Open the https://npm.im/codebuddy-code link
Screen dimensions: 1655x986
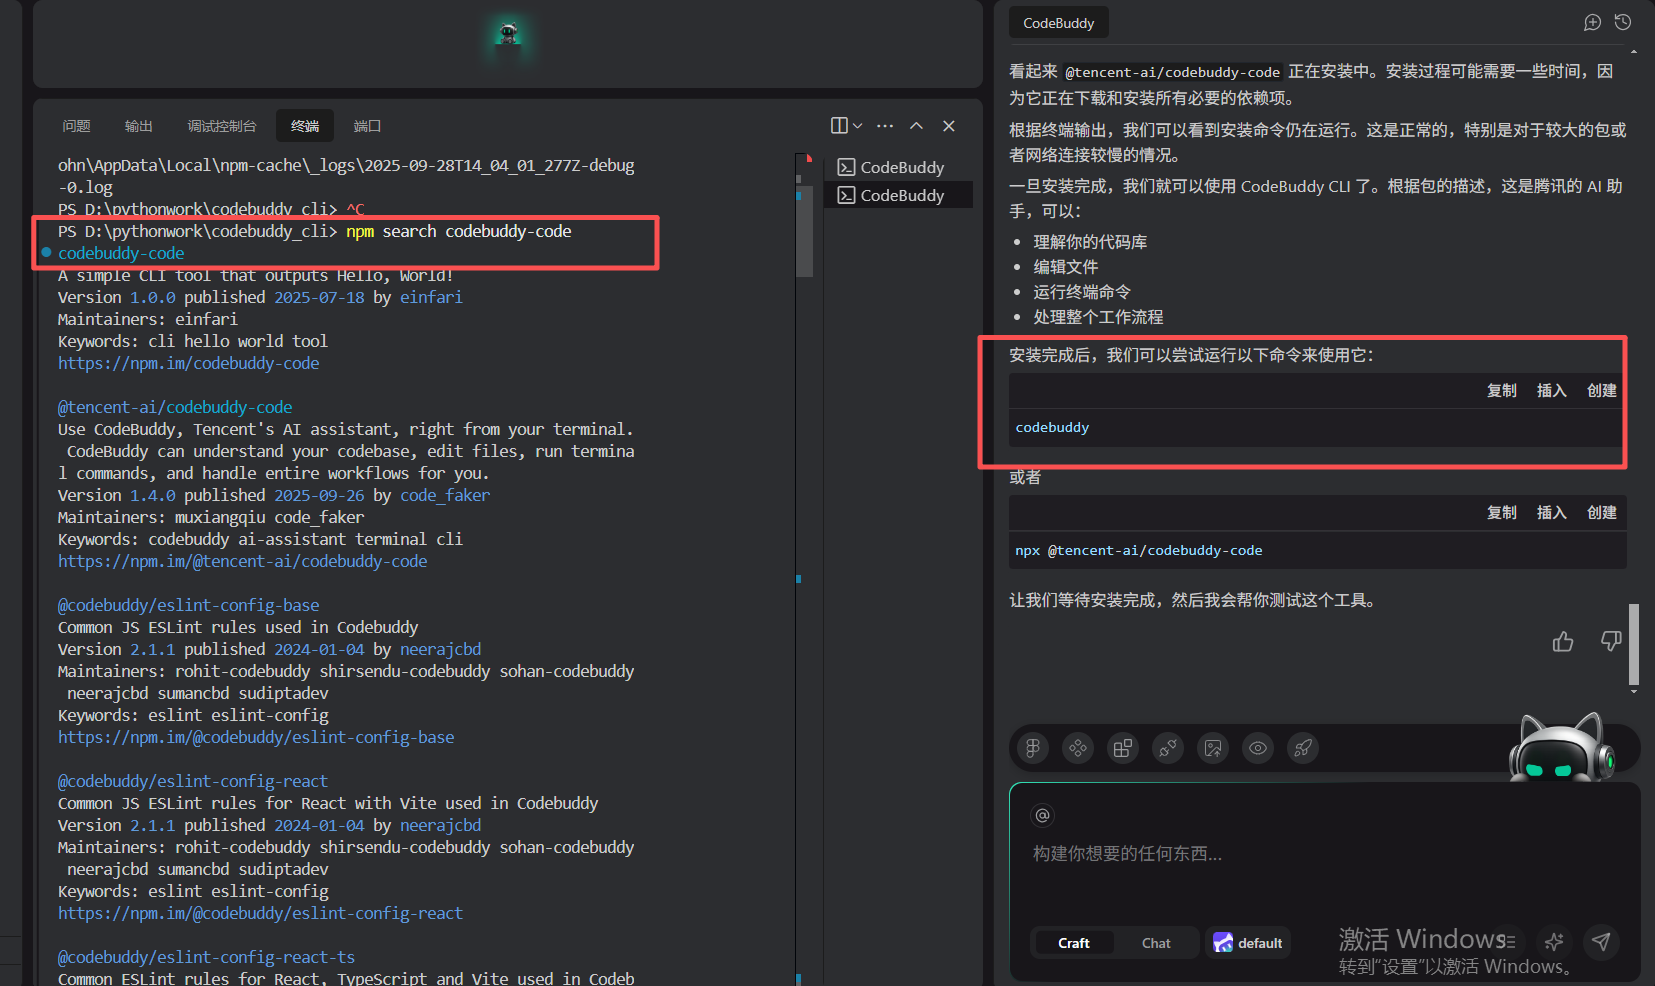(188, 363)
